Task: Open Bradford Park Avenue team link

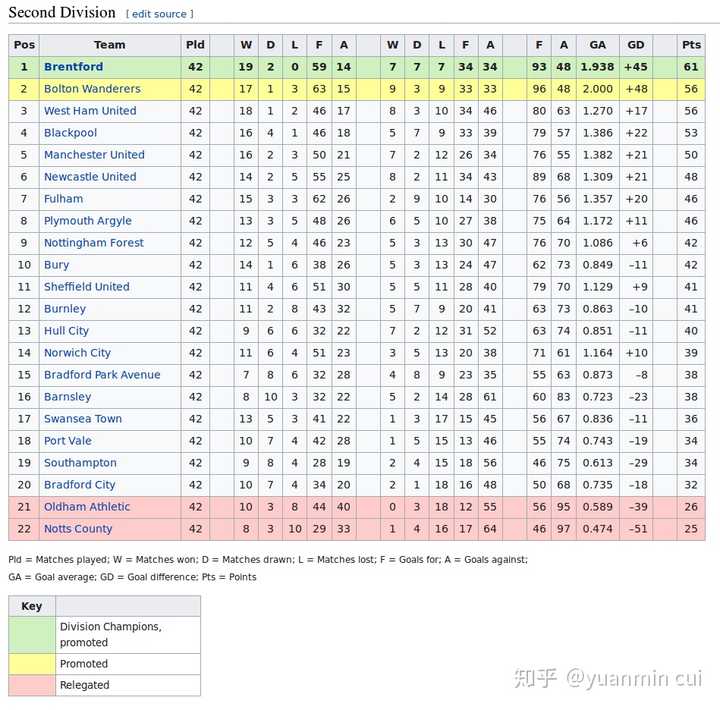Action: [x=102, y=375]
